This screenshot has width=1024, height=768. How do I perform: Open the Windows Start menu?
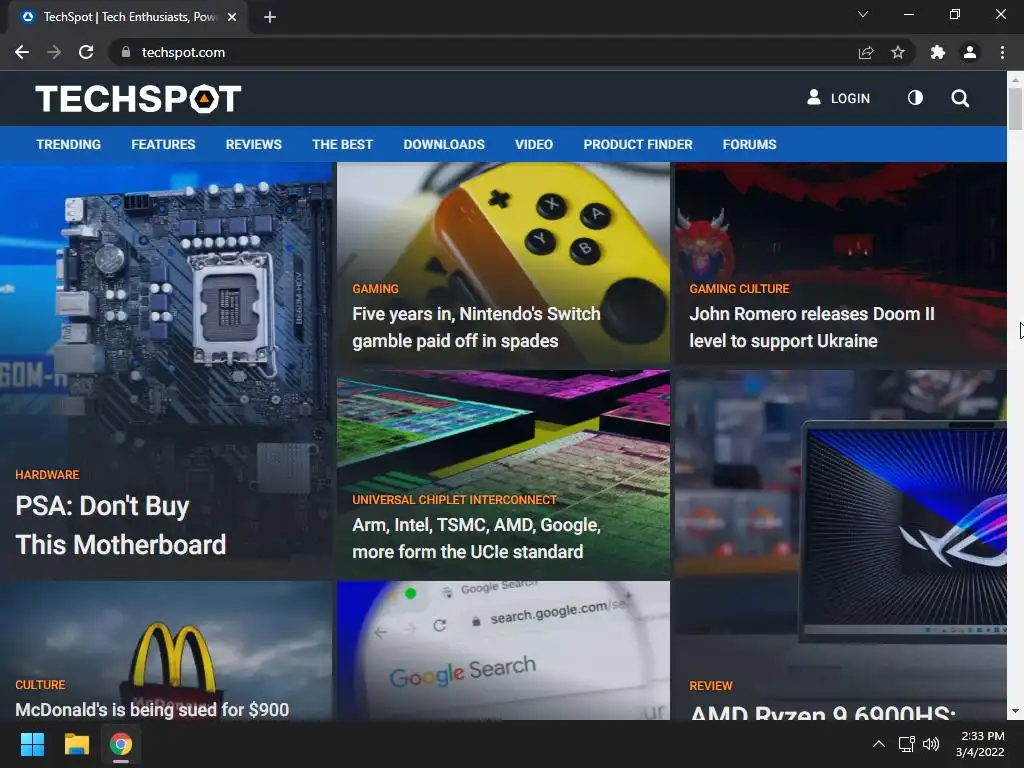32,744
